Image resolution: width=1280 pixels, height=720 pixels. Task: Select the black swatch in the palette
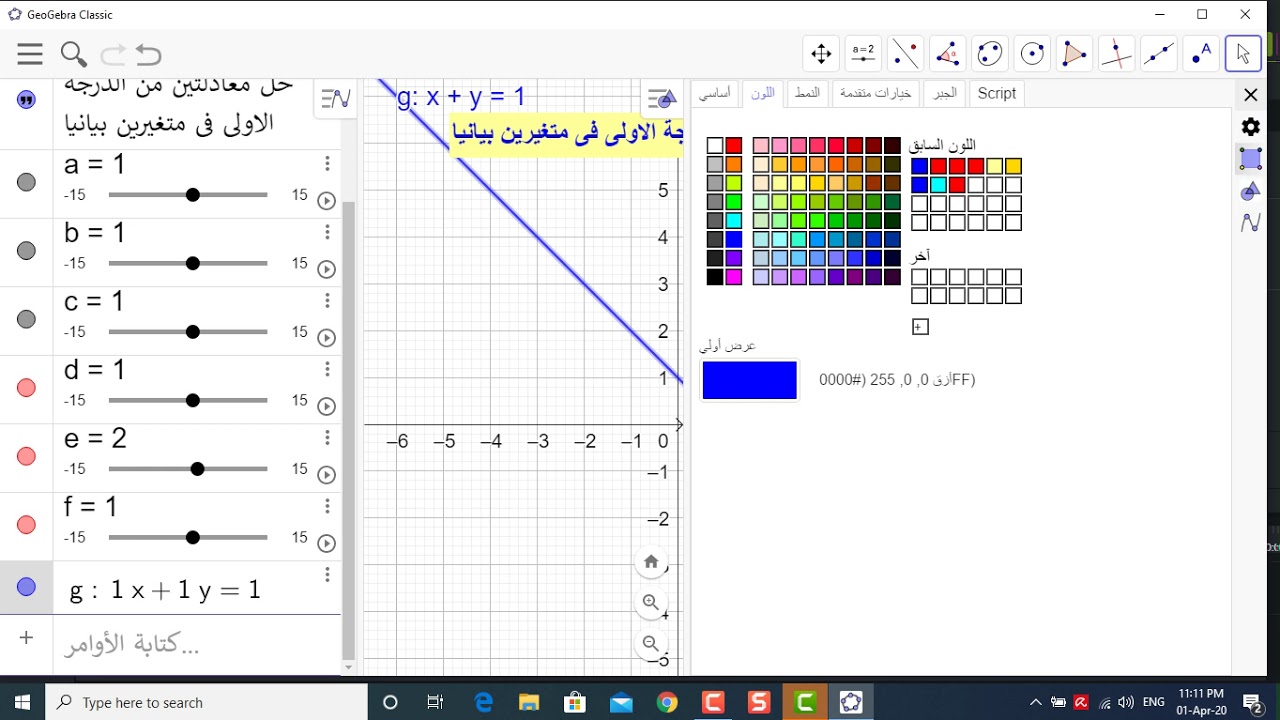pyautogui.click(x=715, y=277)
